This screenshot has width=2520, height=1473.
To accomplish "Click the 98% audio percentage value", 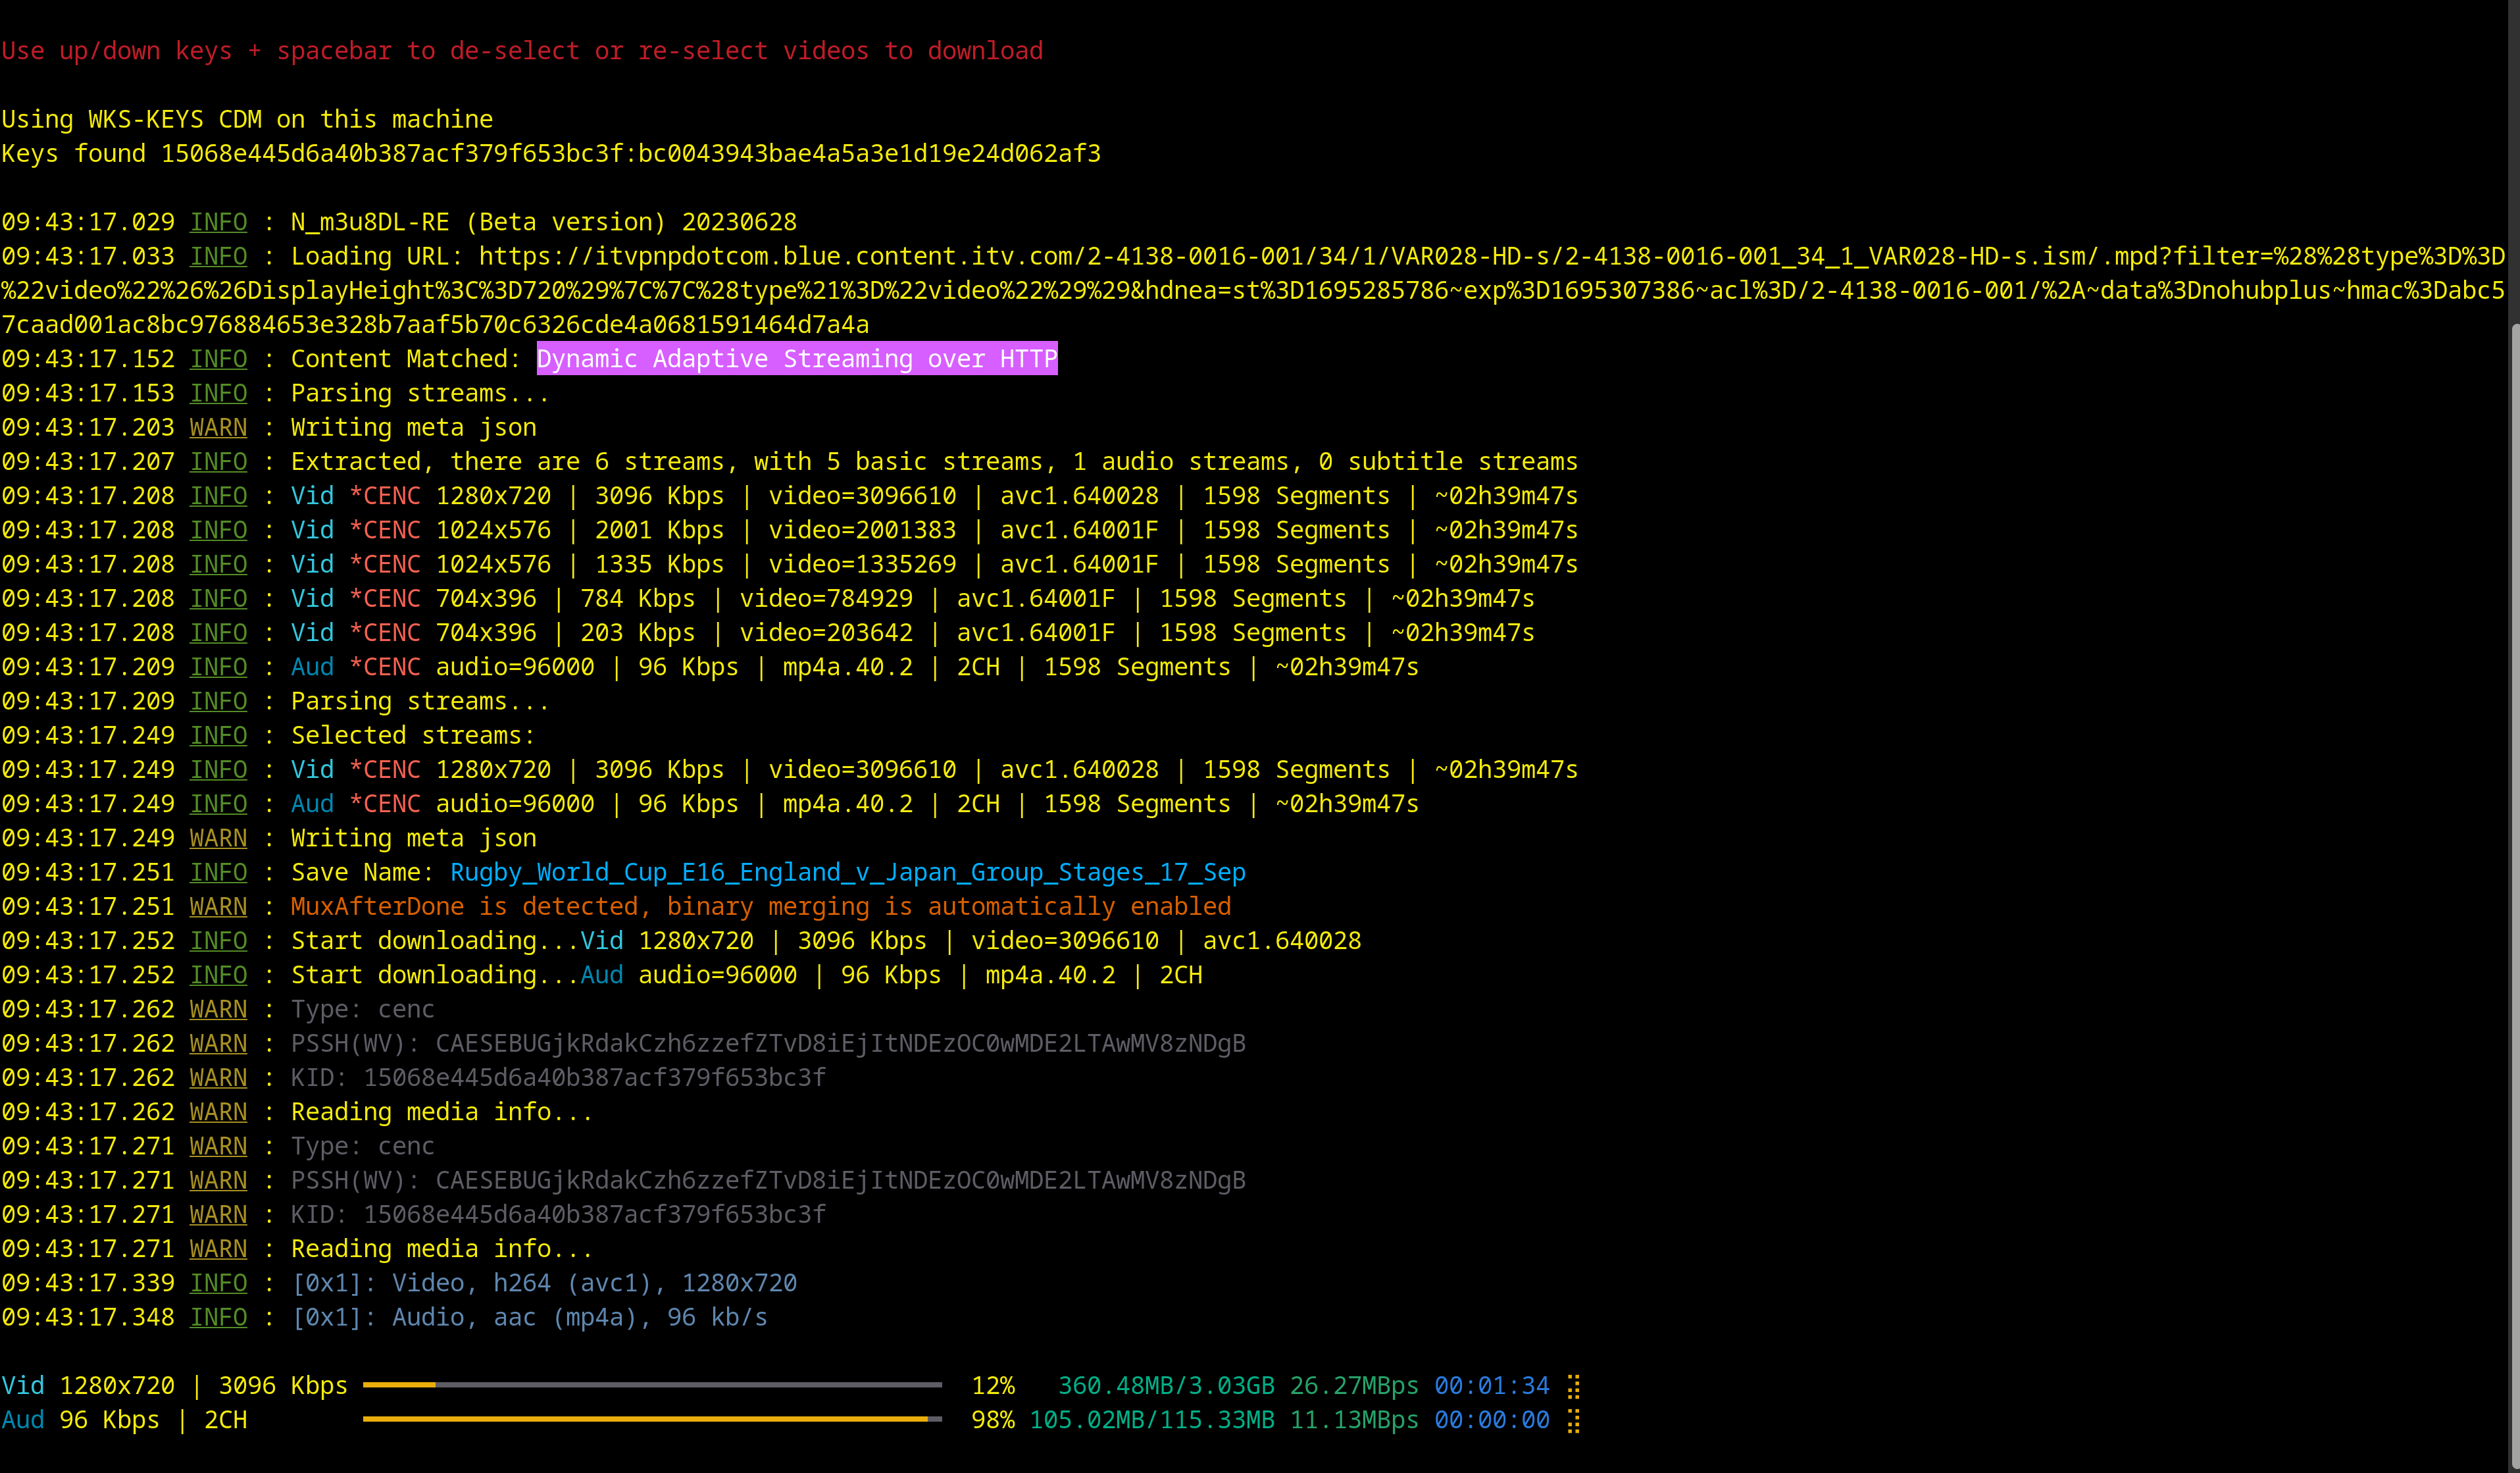I will 993,1420.
